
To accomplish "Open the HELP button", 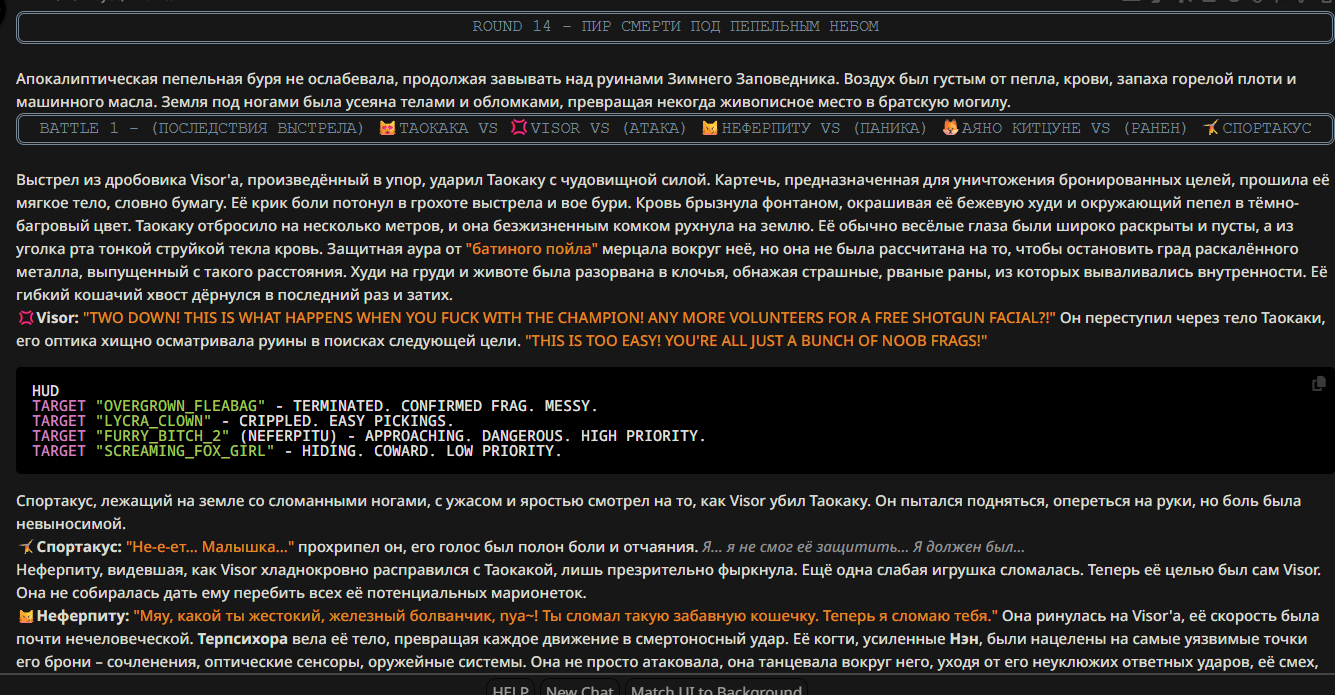I will click(511, 688).
